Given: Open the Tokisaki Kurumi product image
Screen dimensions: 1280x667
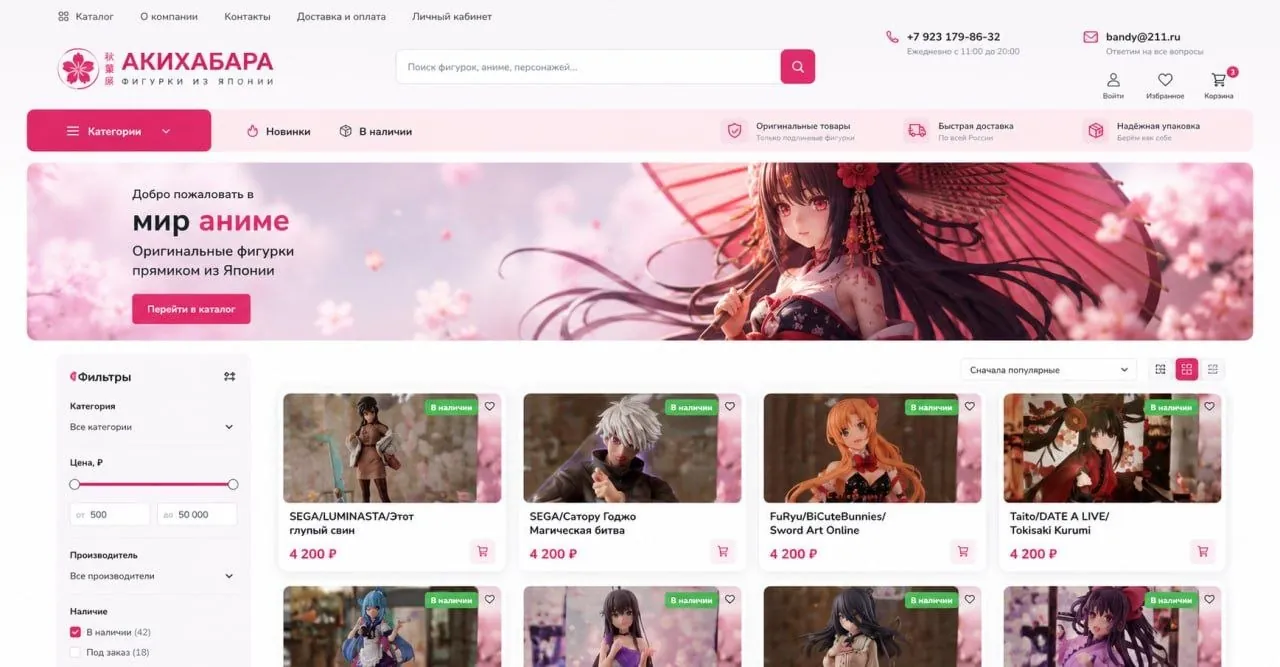Looking at the screenshot, I should pos(1112,448).
